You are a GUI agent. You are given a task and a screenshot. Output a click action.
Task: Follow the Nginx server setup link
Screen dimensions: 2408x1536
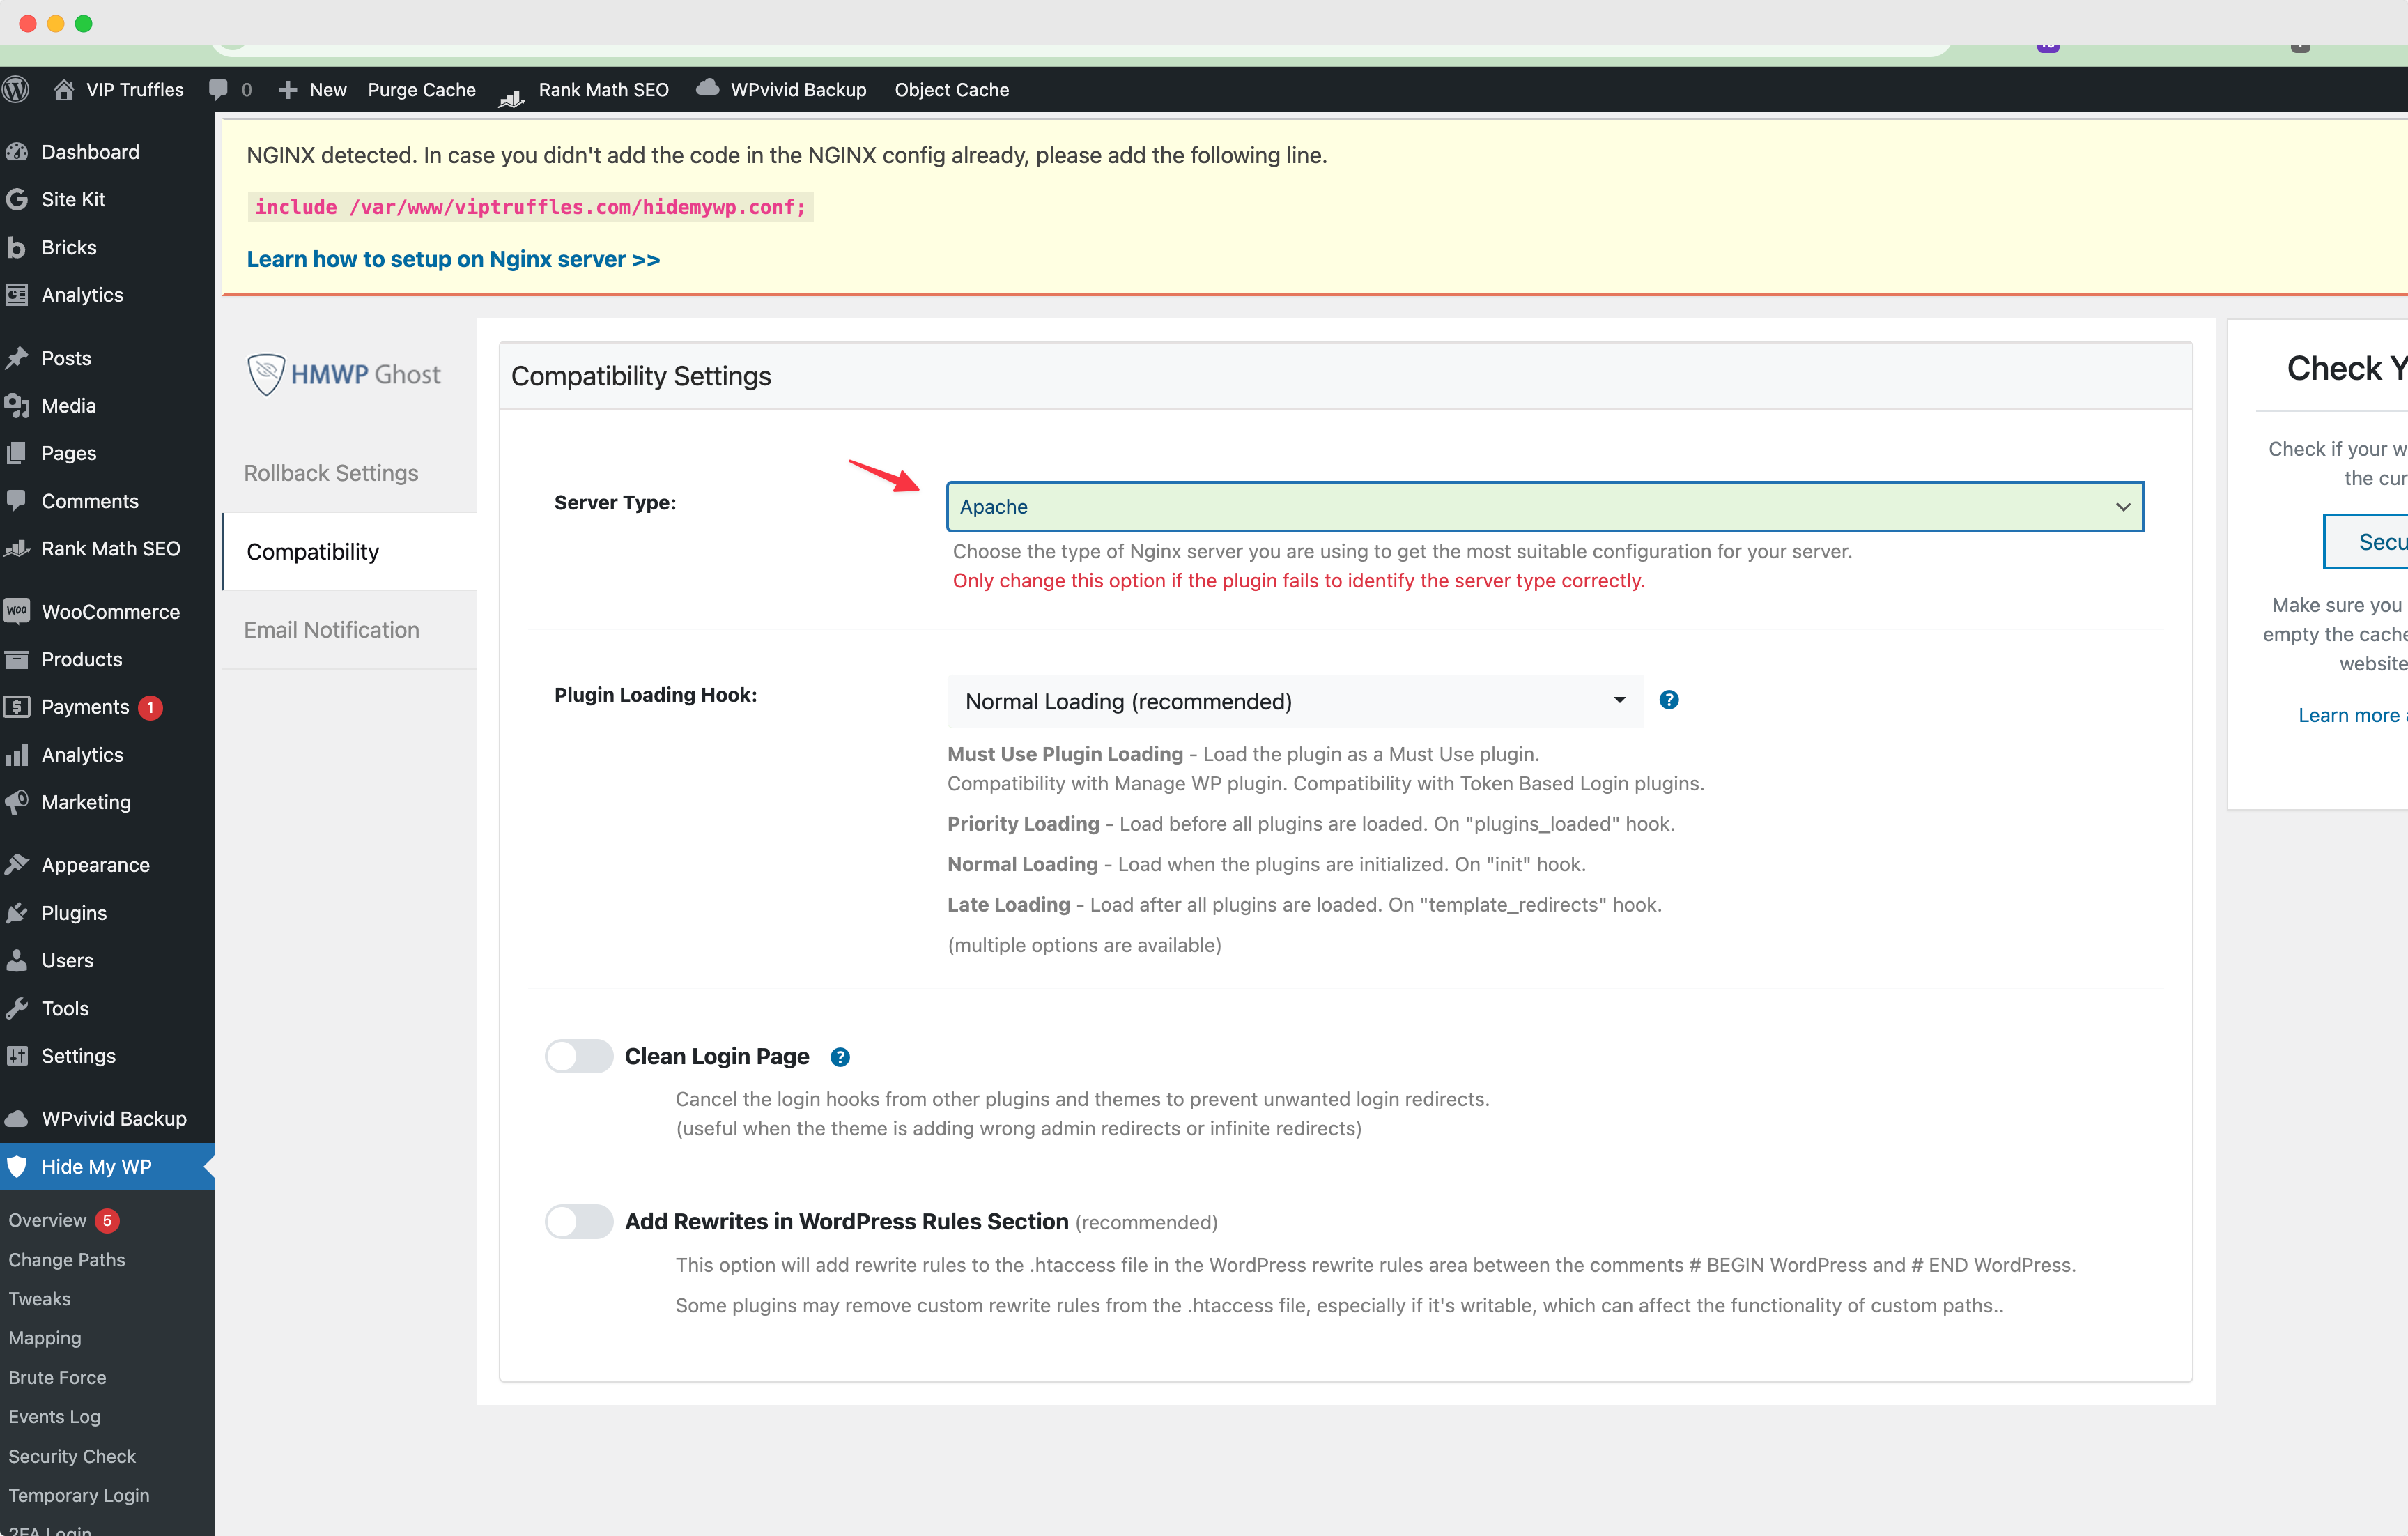(453, 259)
